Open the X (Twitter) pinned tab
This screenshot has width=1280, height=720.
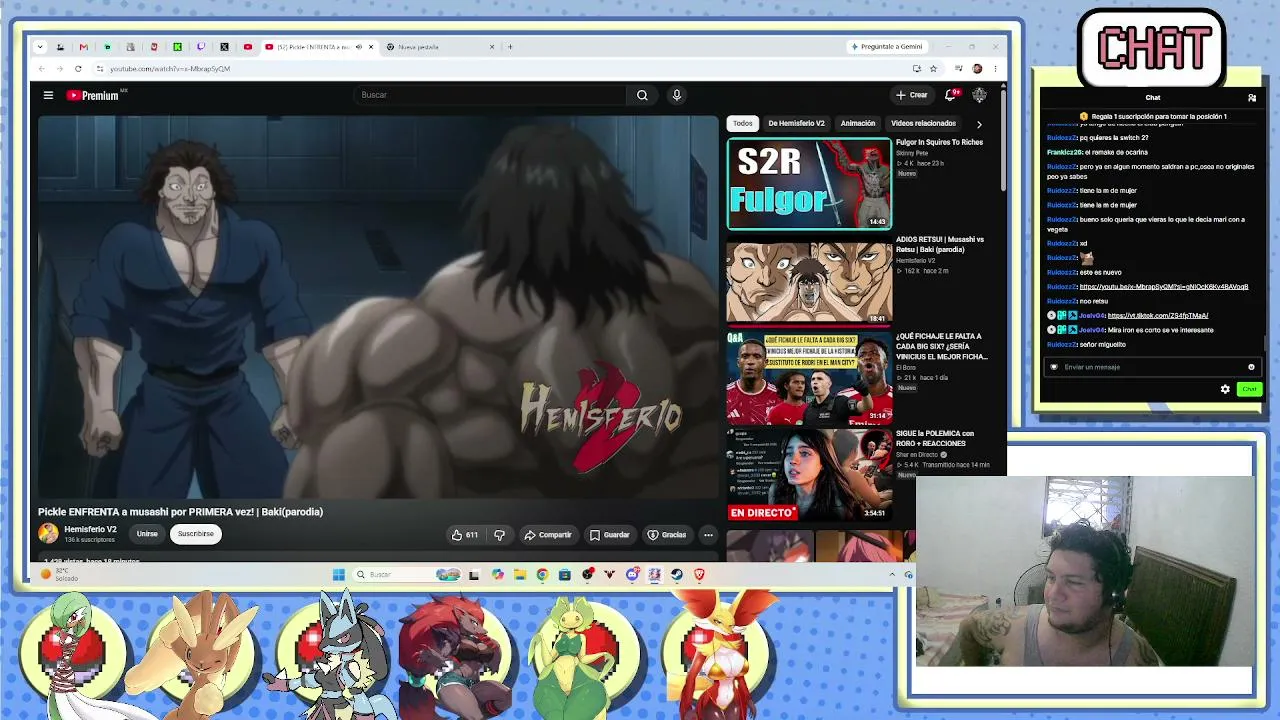224,47
